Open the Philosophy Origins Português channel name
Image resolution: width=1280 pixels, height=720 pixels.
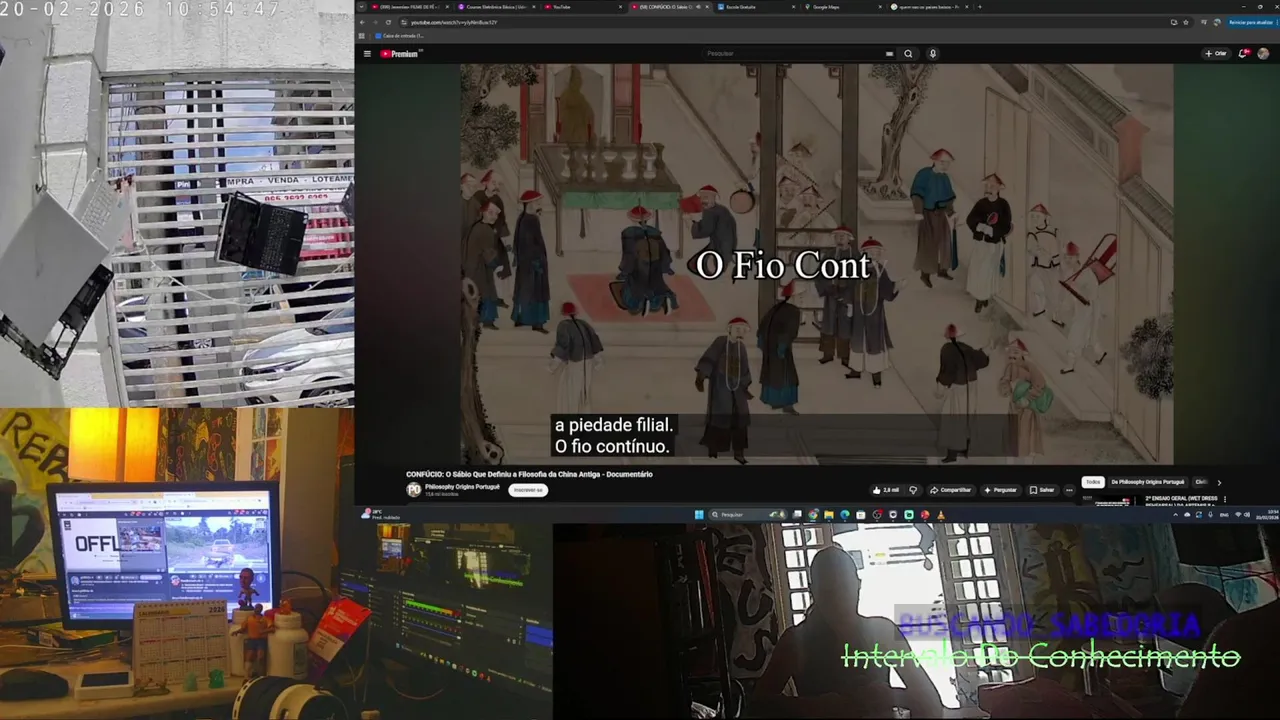[462, 487]
